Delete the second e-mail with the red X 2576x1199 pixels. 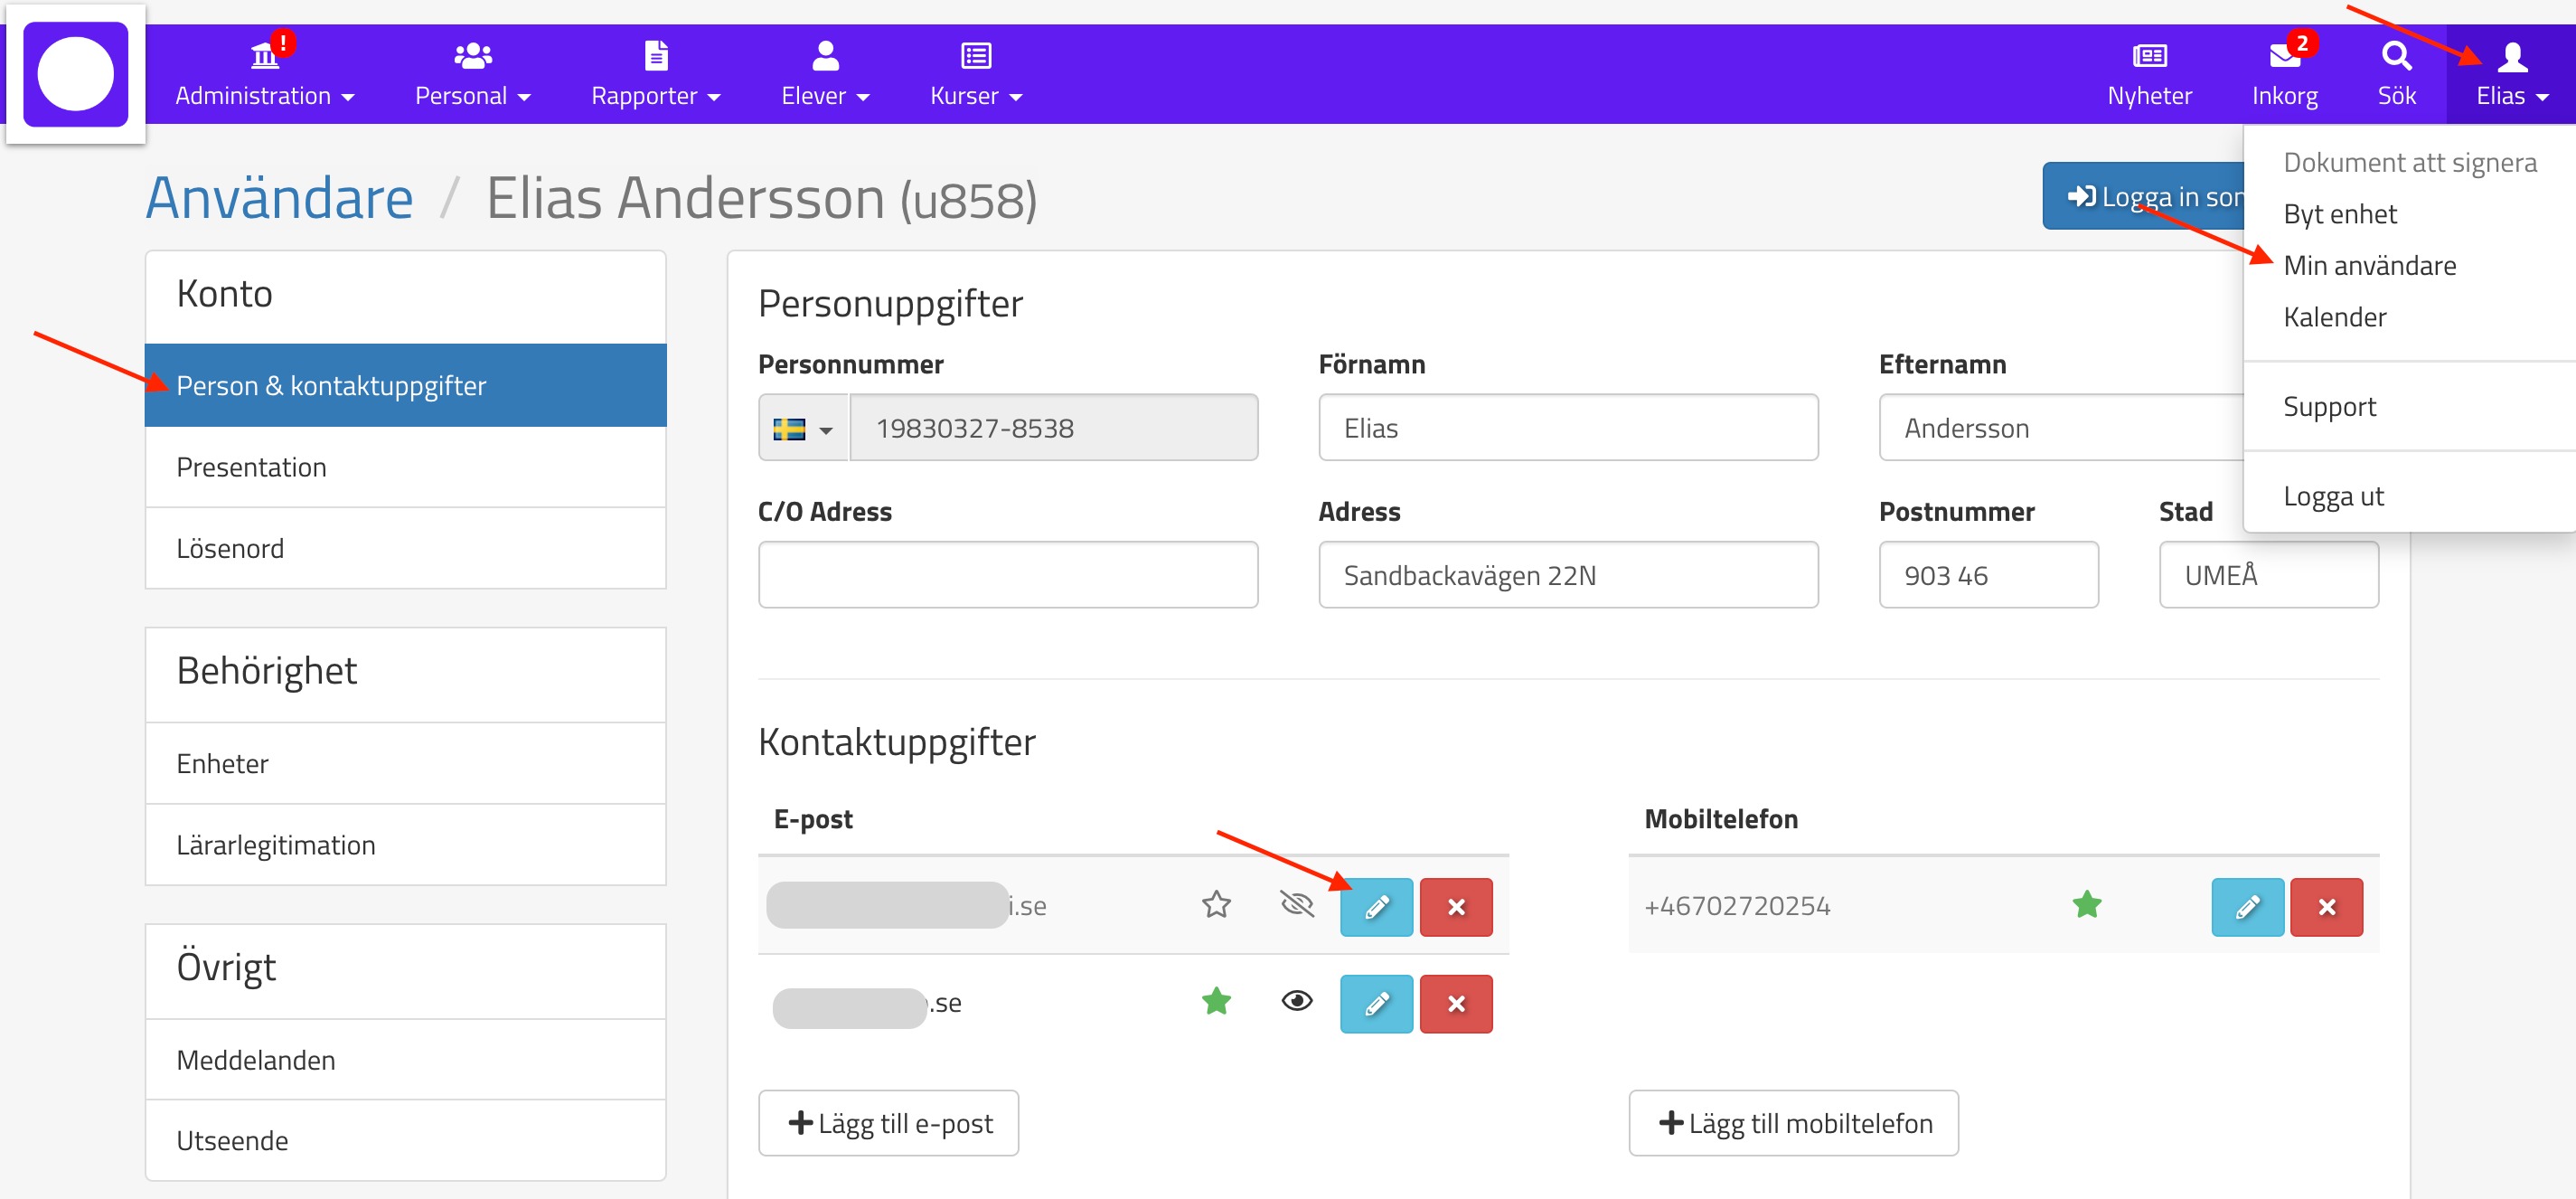point(1455,1003)
